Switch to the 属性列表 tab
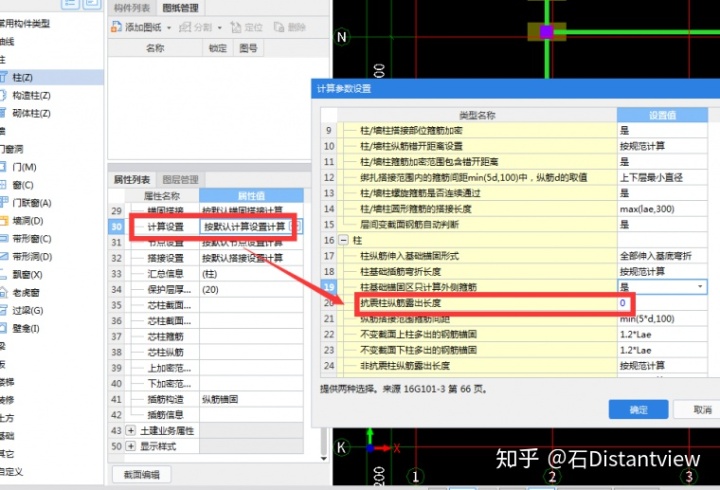 tap(132, 179)
